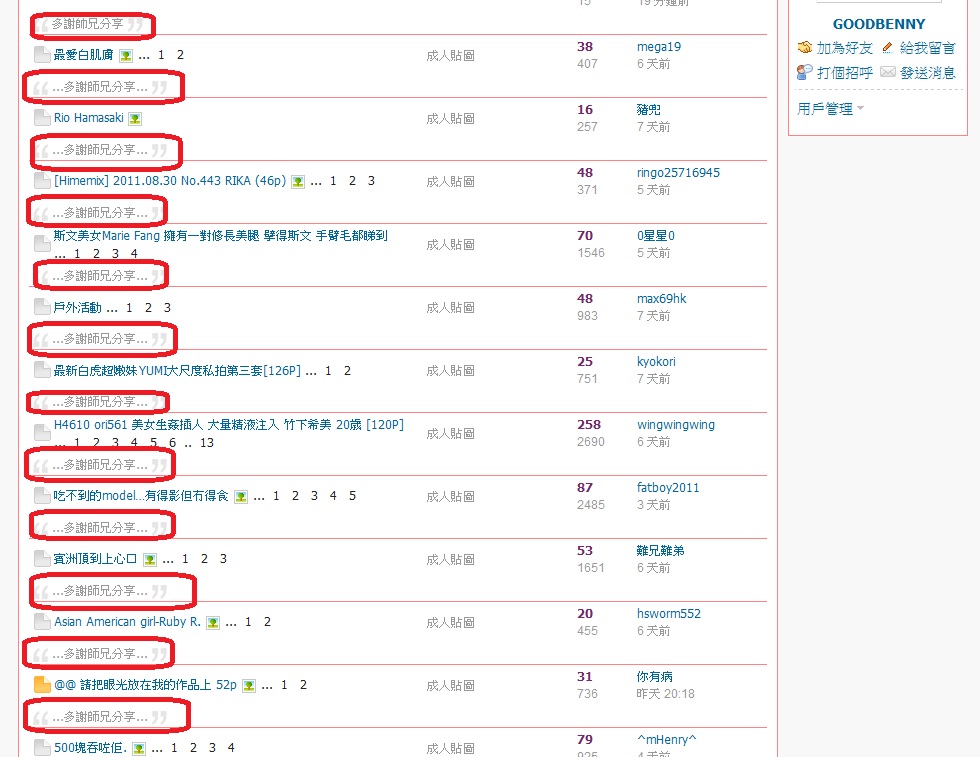Open author wingwingwing's profile
Image resolution: width=980 pixels, height=757 pixels.
pos(675,425)
